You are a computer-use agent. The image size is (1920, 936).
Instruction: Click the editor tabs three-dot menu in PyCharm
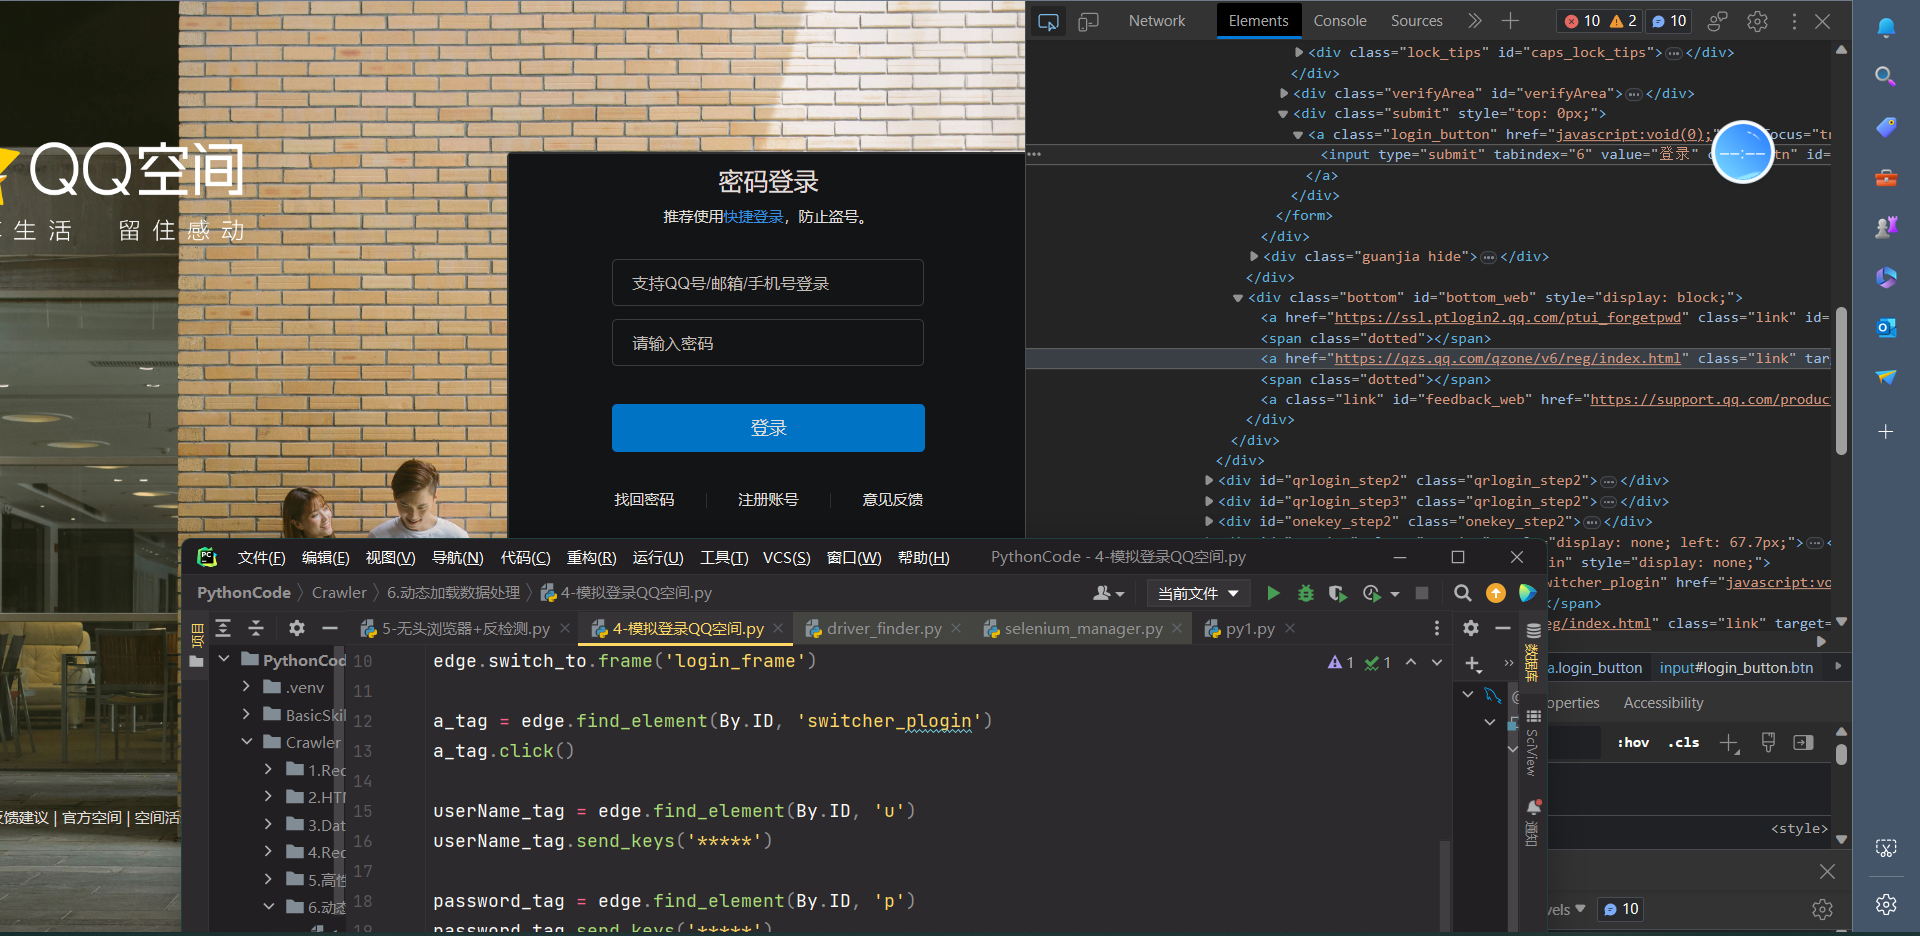(x=1437, y=628)
